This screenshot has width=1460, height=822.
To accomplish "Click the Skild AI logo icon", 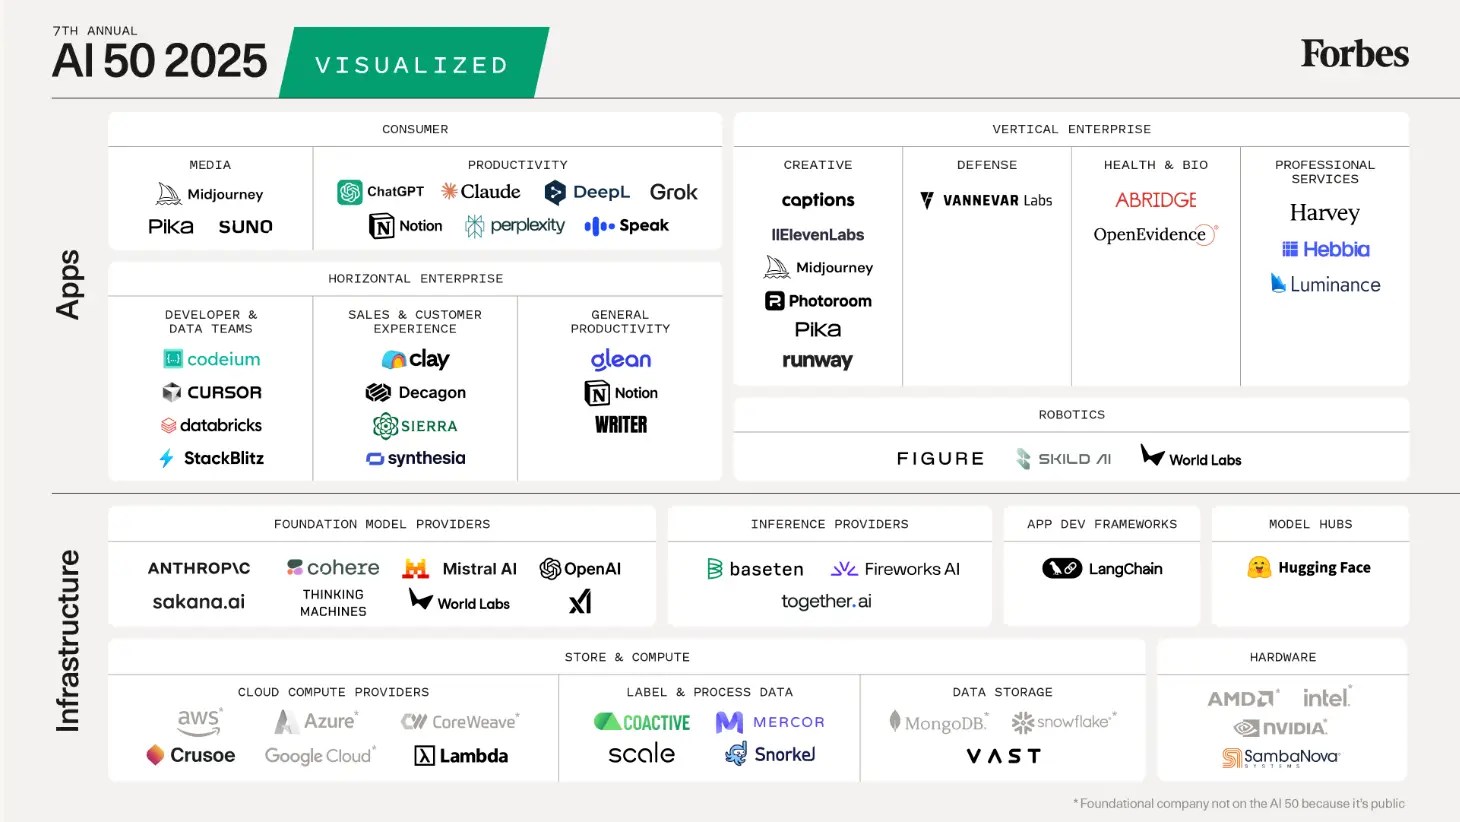I will (x=1023, y=459).
